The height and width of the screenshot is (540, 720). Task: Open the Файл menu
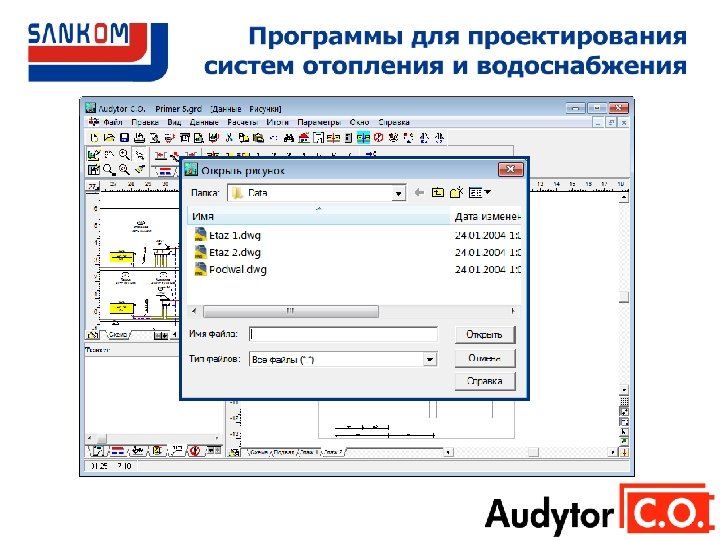point(112,122)
